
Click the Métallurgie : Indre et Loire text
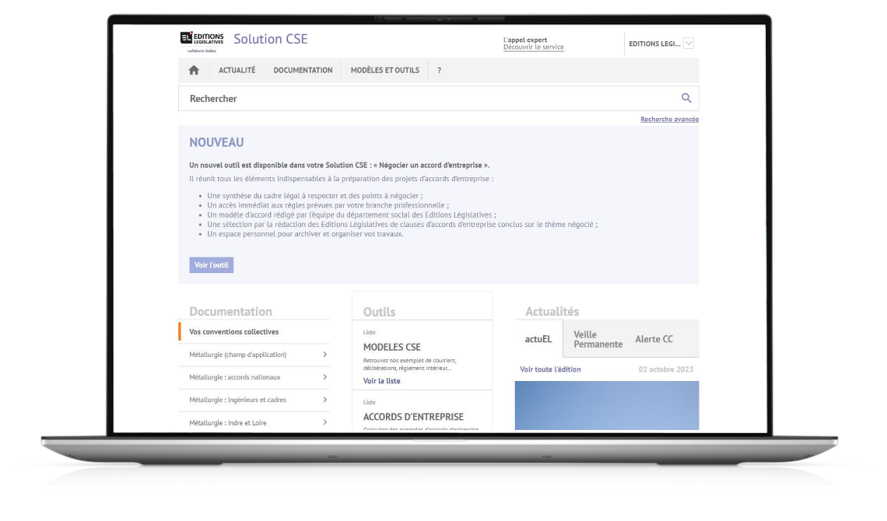pos(227,423)
